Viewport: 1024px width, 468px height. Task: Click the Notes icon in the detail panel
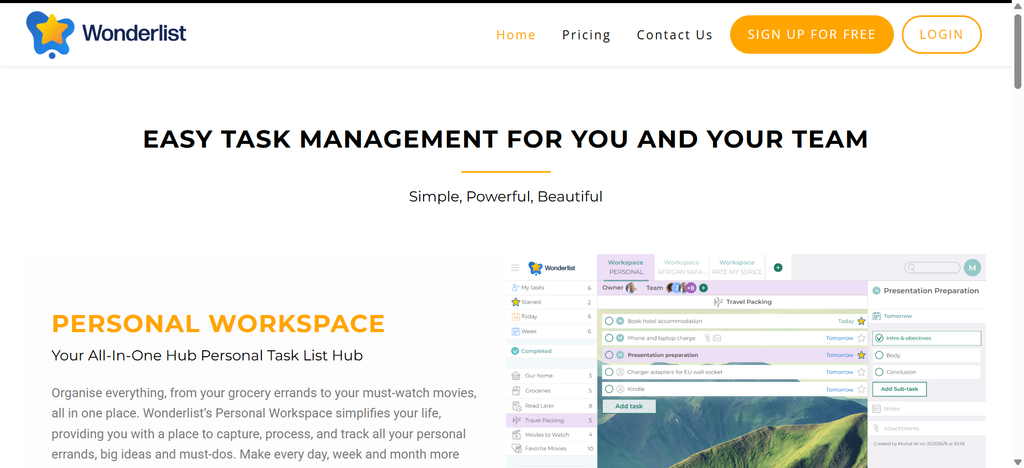(x=877, y=409)
